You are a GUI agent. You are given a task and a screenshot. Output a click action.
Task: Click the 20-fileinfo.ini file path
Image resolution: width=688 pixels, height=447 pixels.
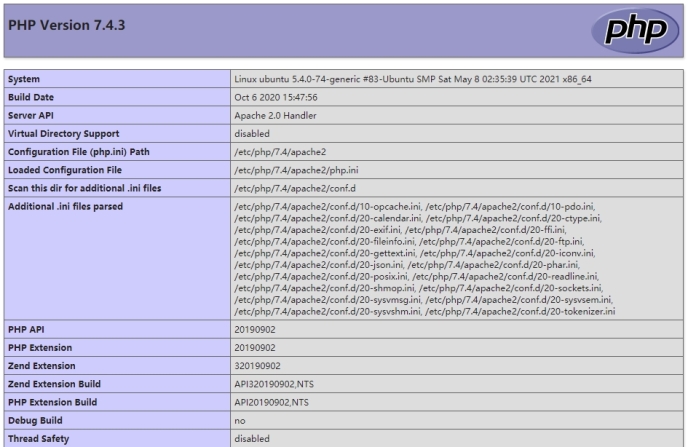click(325, 241)
